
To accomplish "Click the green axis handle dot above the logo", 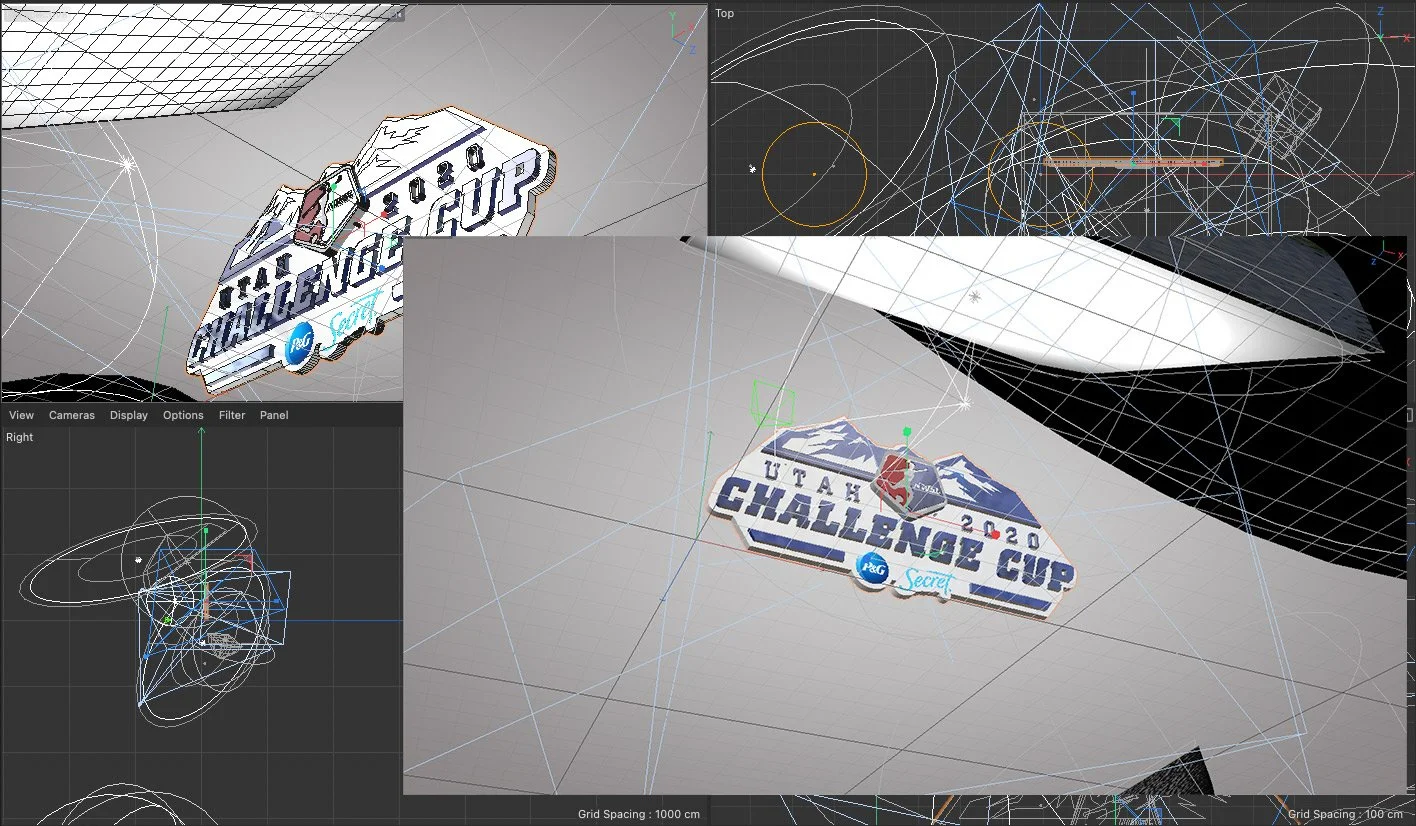I will coord(906,432).
